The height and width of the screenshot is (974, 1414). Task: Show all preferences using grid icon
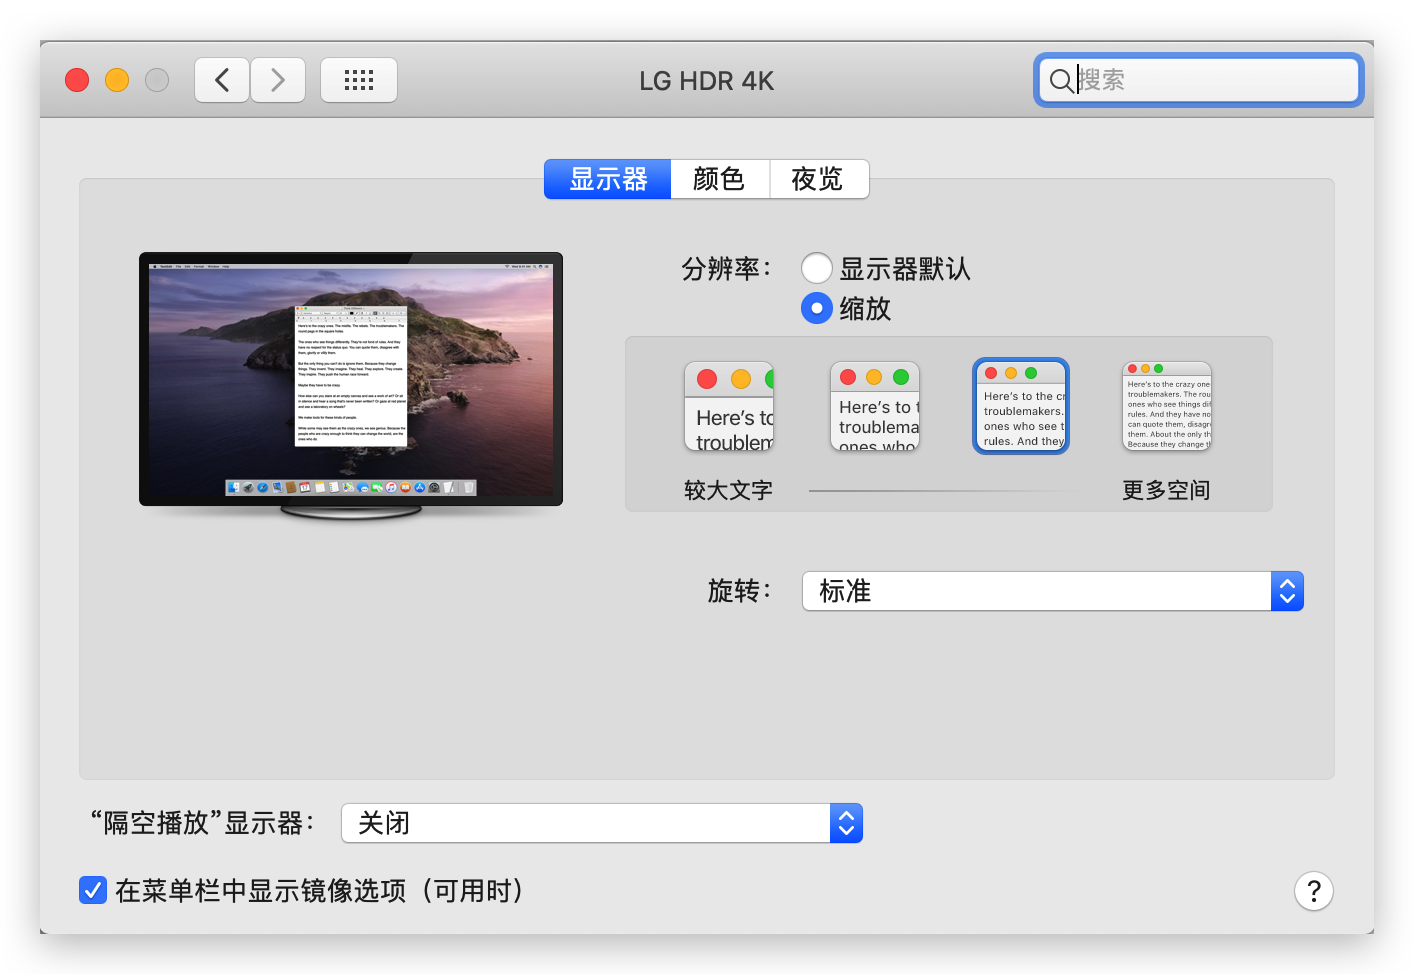click(359, 80)
